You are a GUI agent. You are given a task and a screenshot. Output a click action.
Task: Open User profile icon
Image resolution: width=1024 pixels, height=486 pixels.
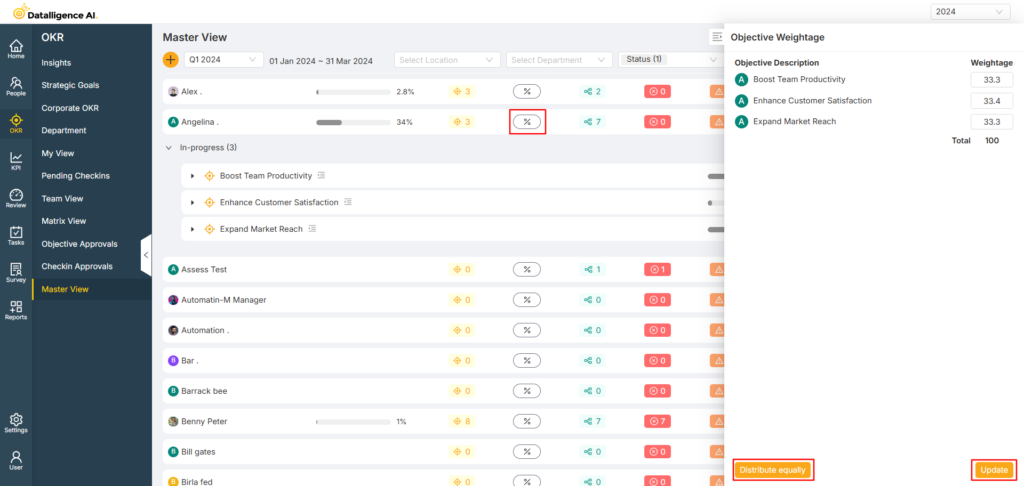tap(16, 460)
